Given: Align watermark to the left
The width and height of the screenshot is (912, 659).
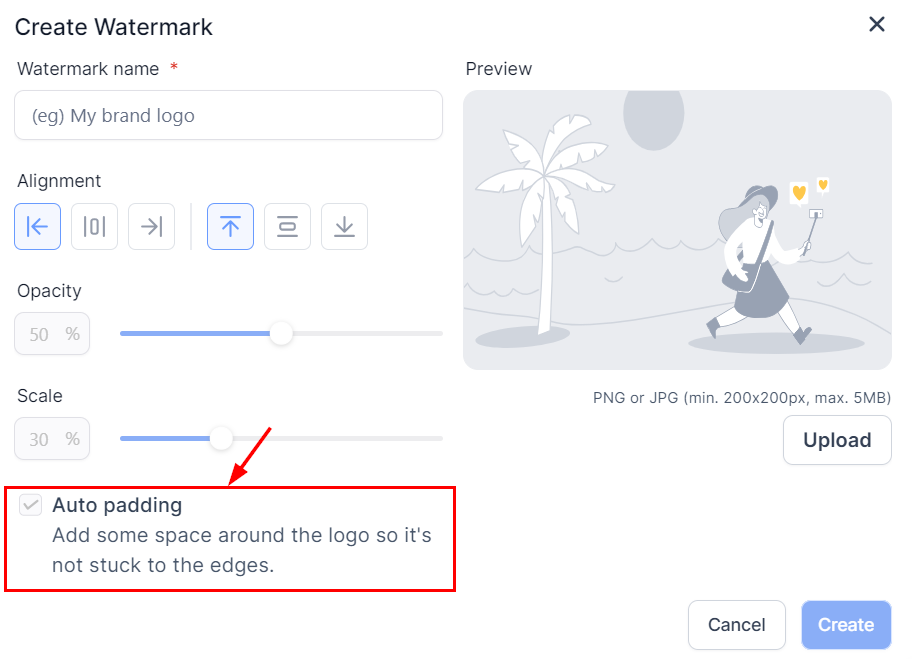Looking at the screenshot, I should point(37,227).
